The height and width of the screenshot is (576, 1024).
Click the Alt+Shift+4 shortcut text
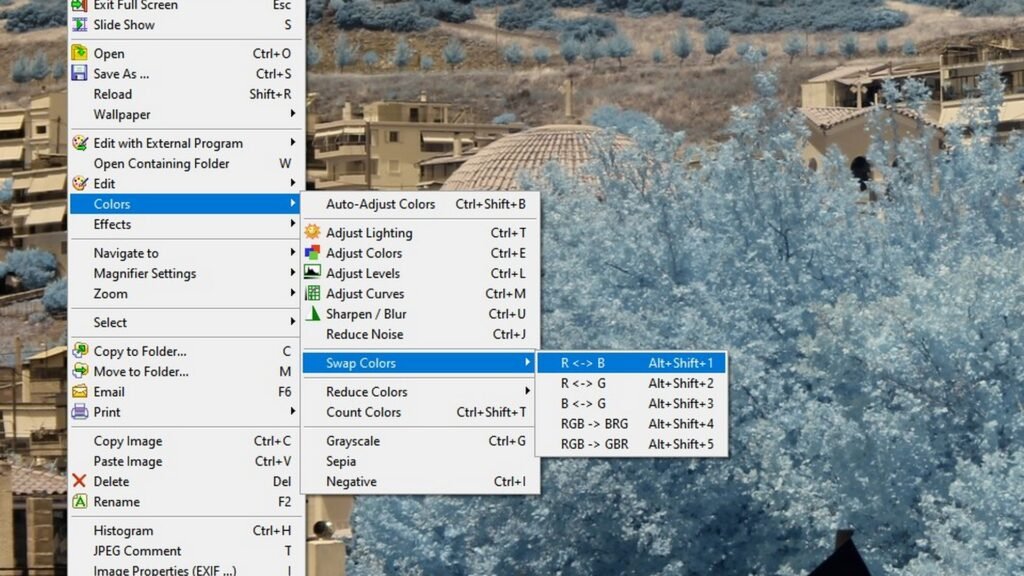680,423
